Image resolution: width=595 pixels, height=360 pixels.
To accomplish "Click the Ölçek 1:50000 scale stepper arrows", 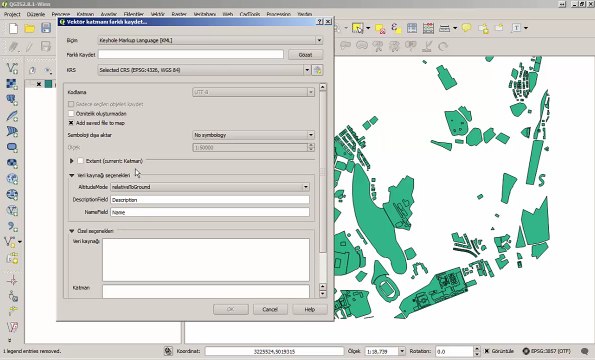I will pyautogui.click(x=311, y=148).
